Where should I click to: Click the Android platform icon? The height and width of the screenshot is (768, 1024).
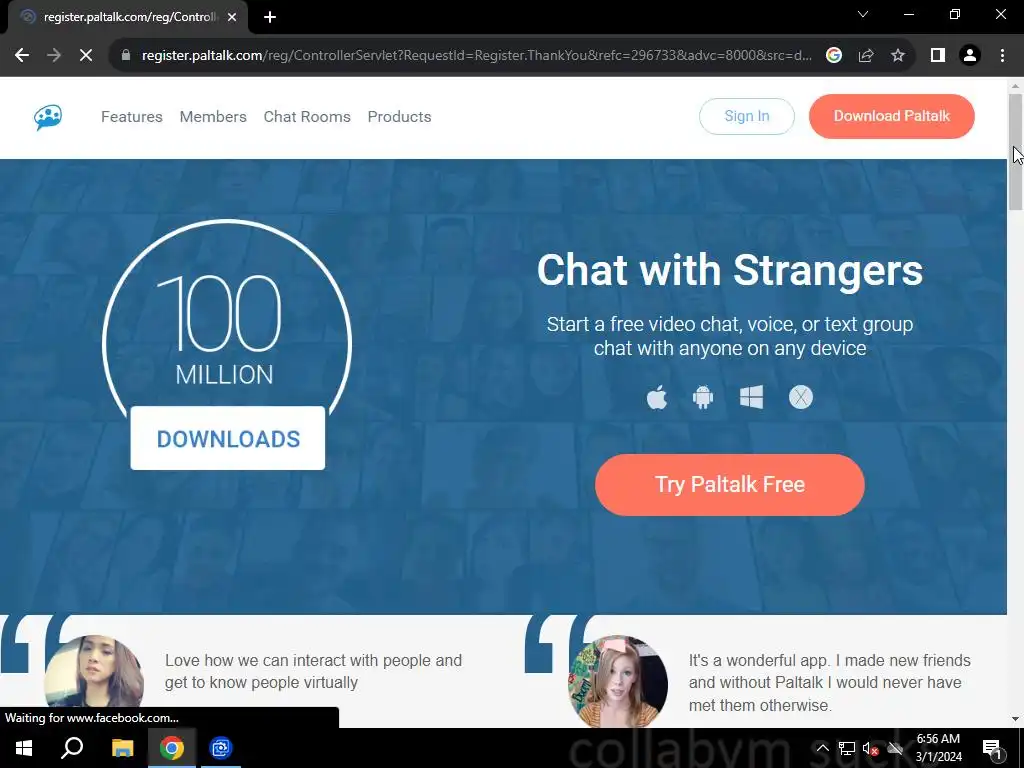[703, 397]
